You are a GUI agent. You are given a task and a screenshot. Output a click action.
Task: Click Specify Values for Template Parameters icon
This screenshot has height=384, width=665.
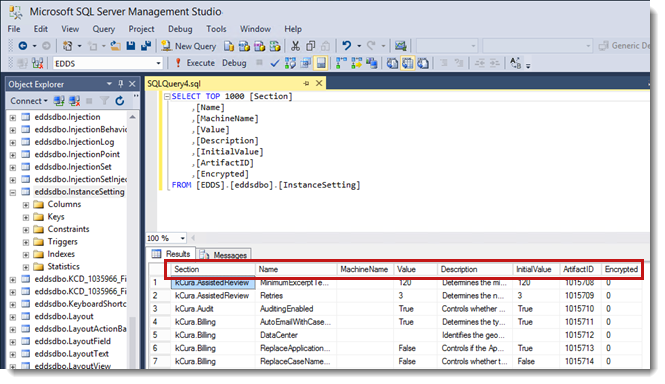click(x=515, y=64)
